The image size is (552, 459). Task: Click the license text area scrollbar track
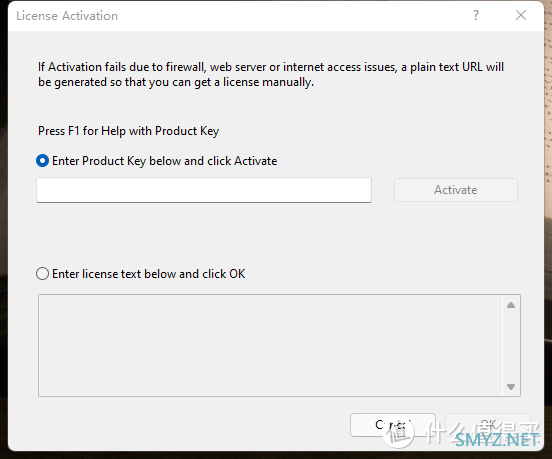(x=511, y=346)
